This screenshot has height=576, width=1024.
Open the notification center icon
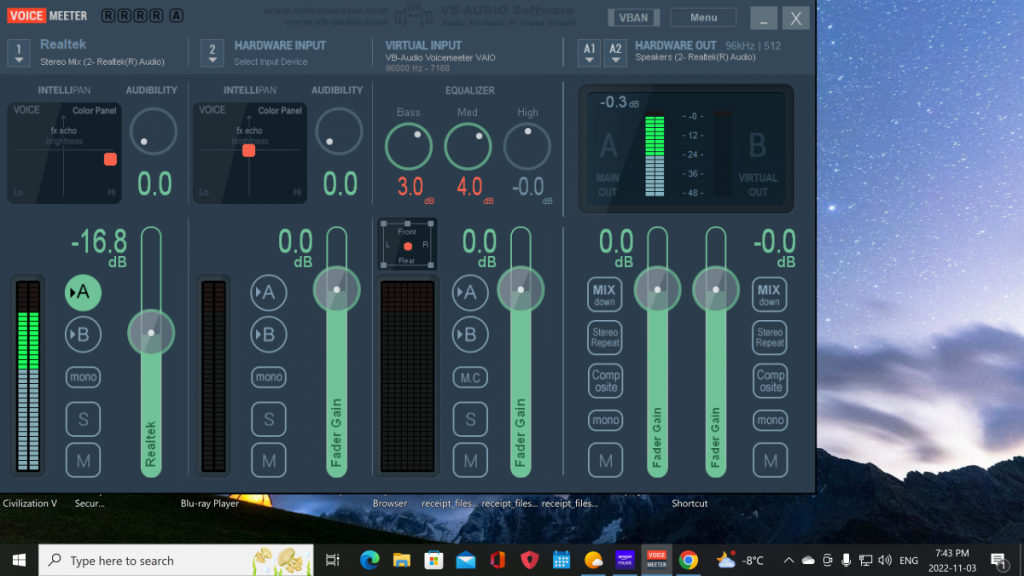click(x=999, y=560)
